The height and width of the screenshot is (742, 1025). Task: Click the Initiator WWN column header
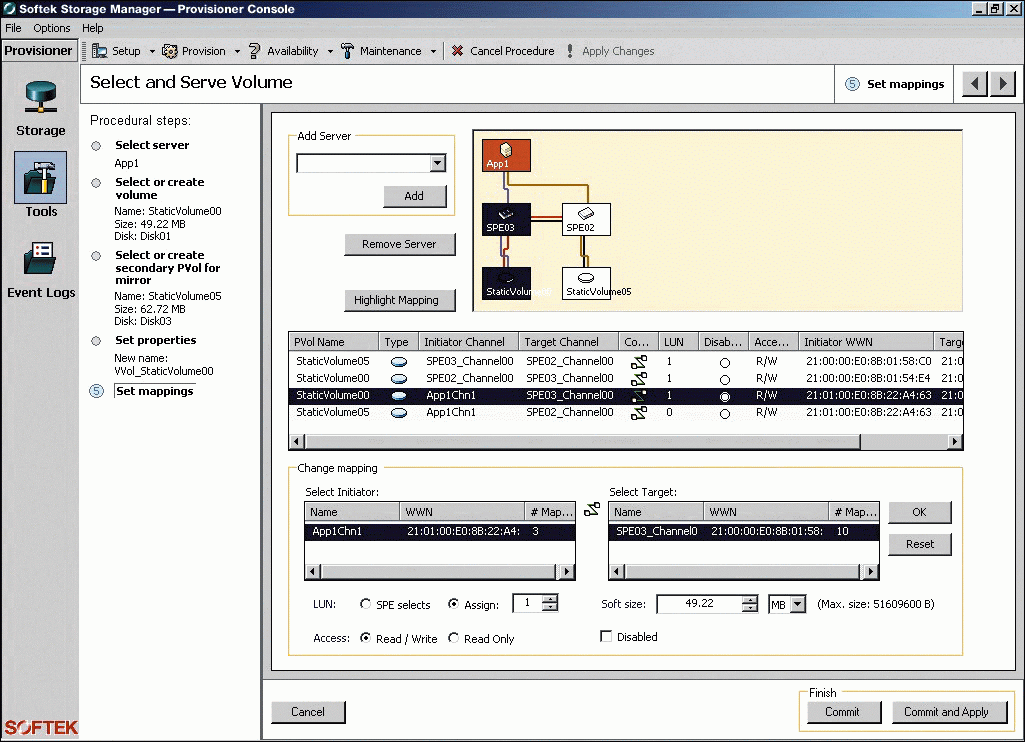866,342
